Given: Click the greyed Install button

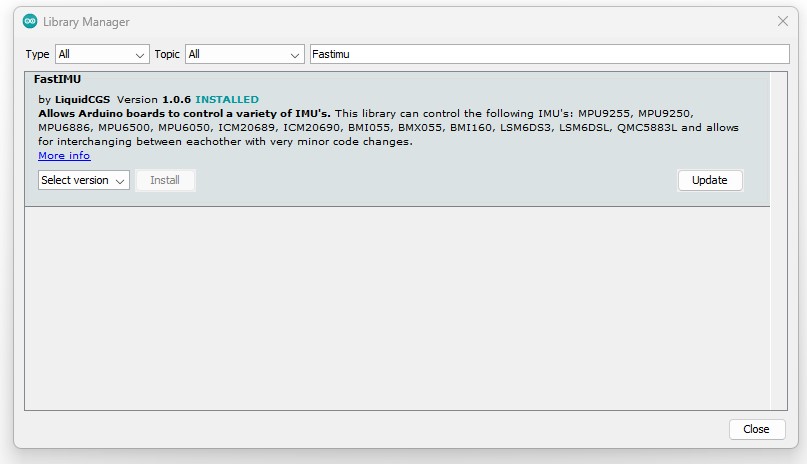Looking at the screenshot, I should [165, 181].
